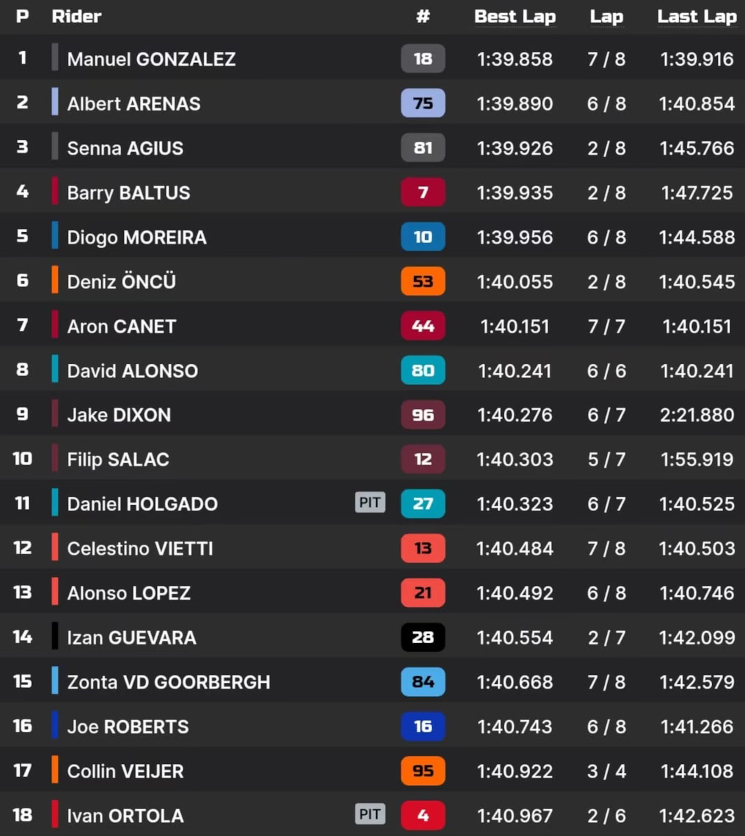This screenshot has height=836, width=745.
Task: Click the Lap column header
Action: point(606,17)
